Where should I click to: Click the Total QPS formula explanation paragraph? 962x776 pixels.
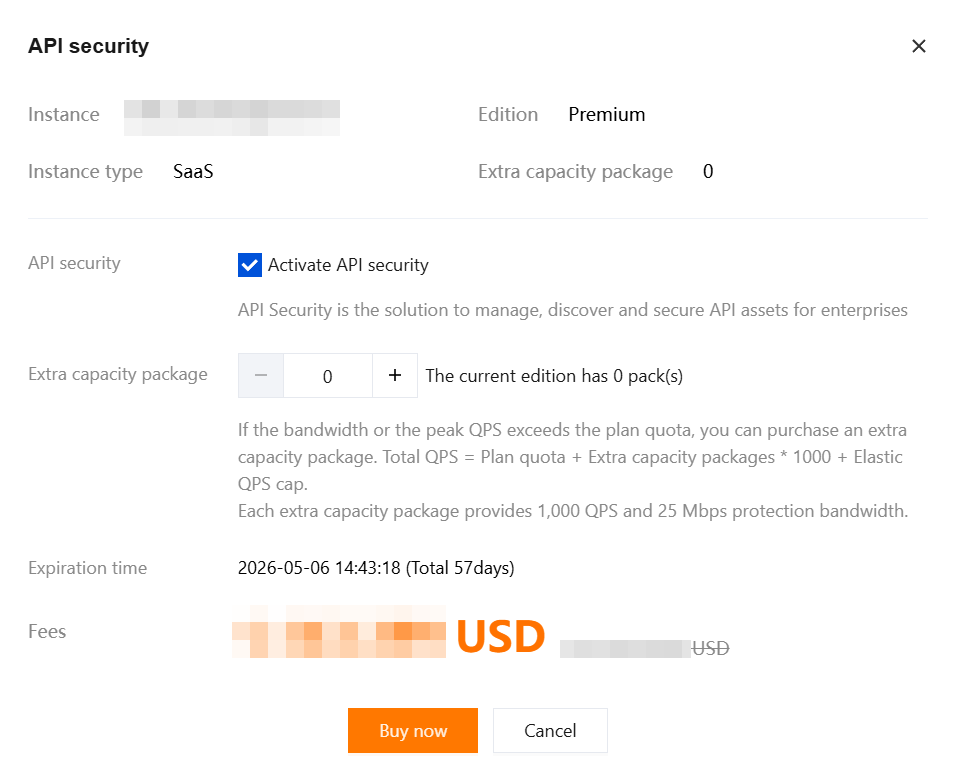coord(572,457)
